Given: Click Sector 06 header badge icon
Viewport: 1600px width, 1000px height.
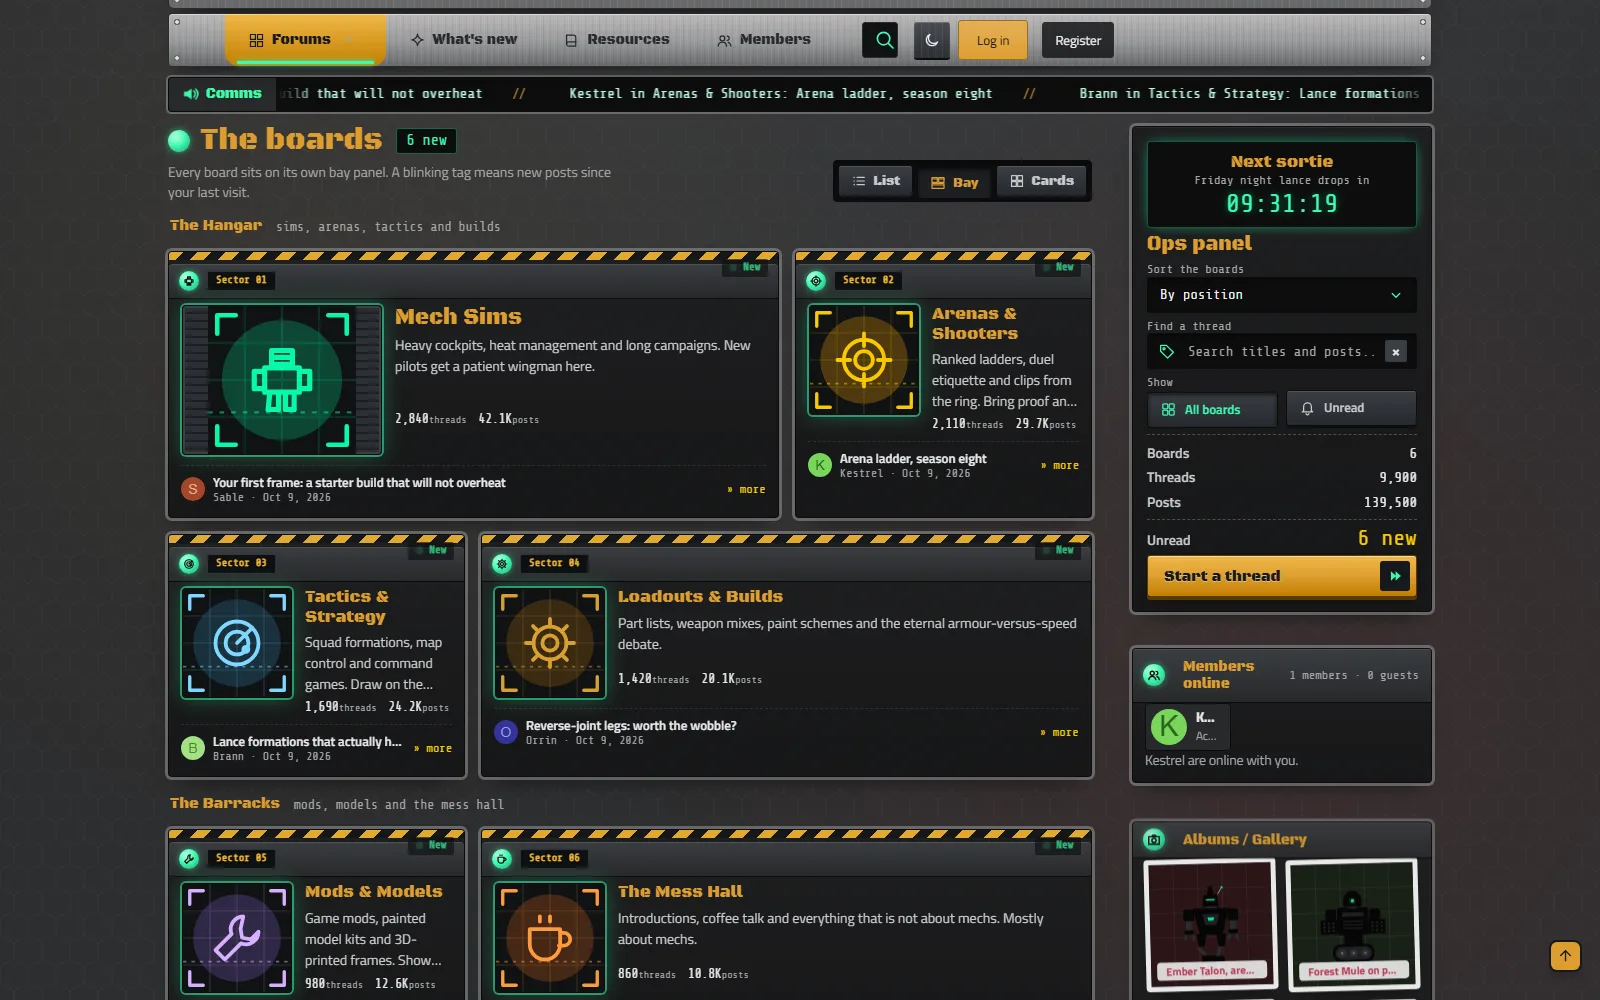Looking at the screenshot, I should 502,859.
